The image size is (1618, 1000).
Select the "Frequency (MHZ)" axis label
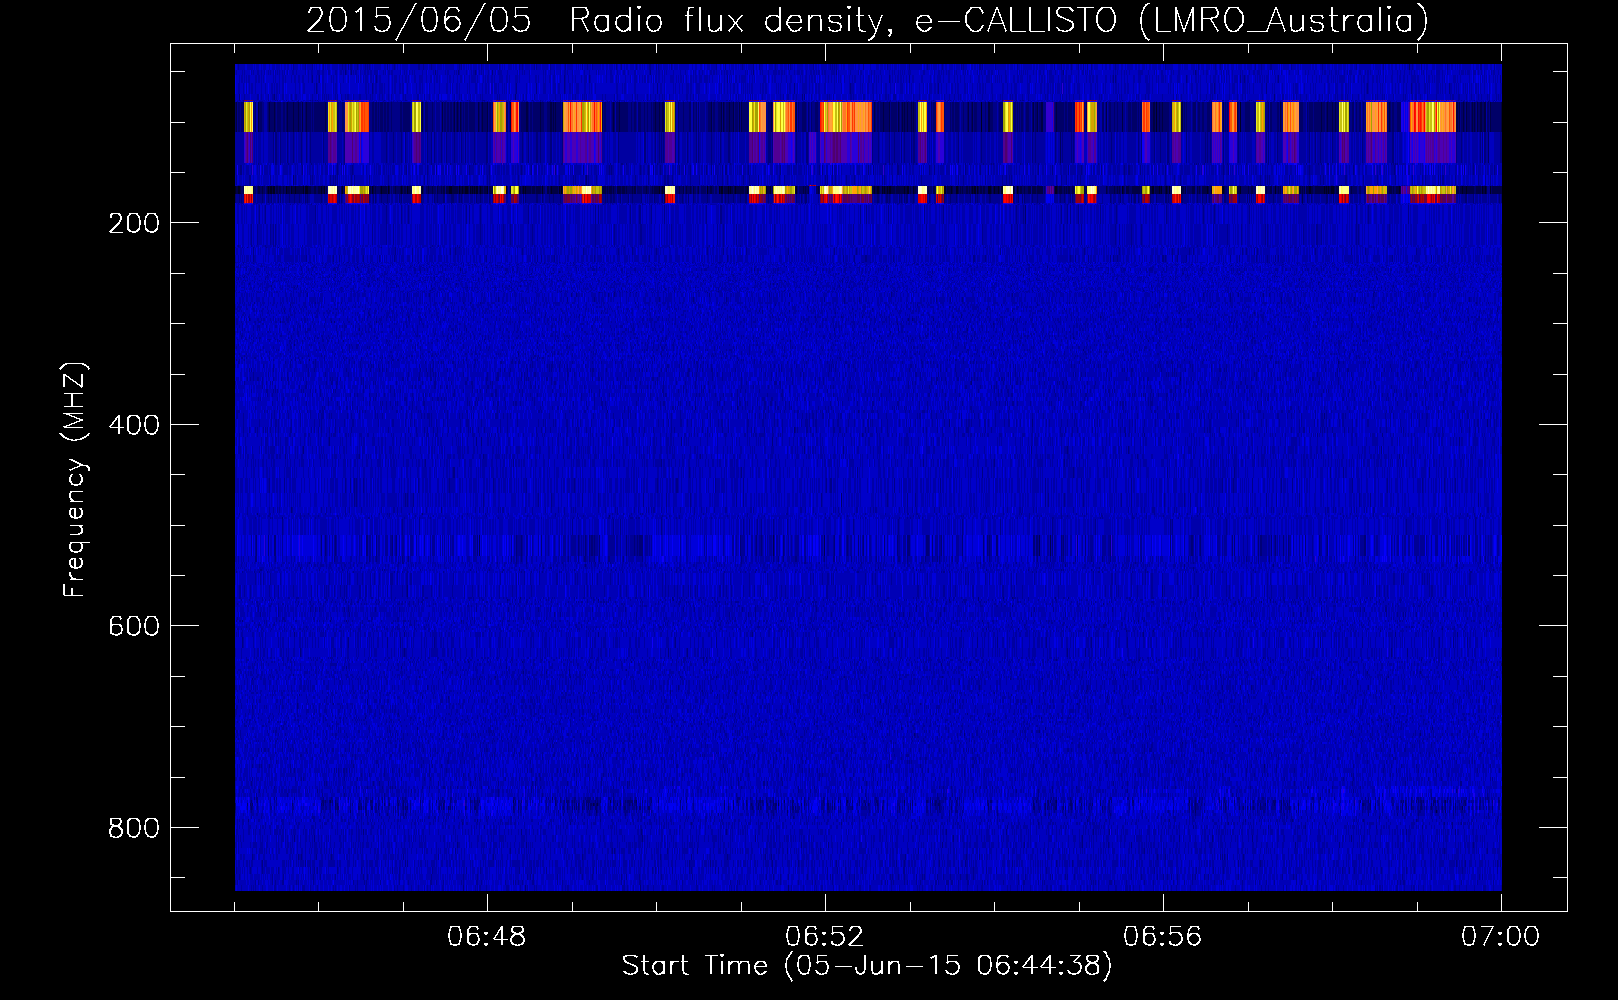(x=75, y=480)
